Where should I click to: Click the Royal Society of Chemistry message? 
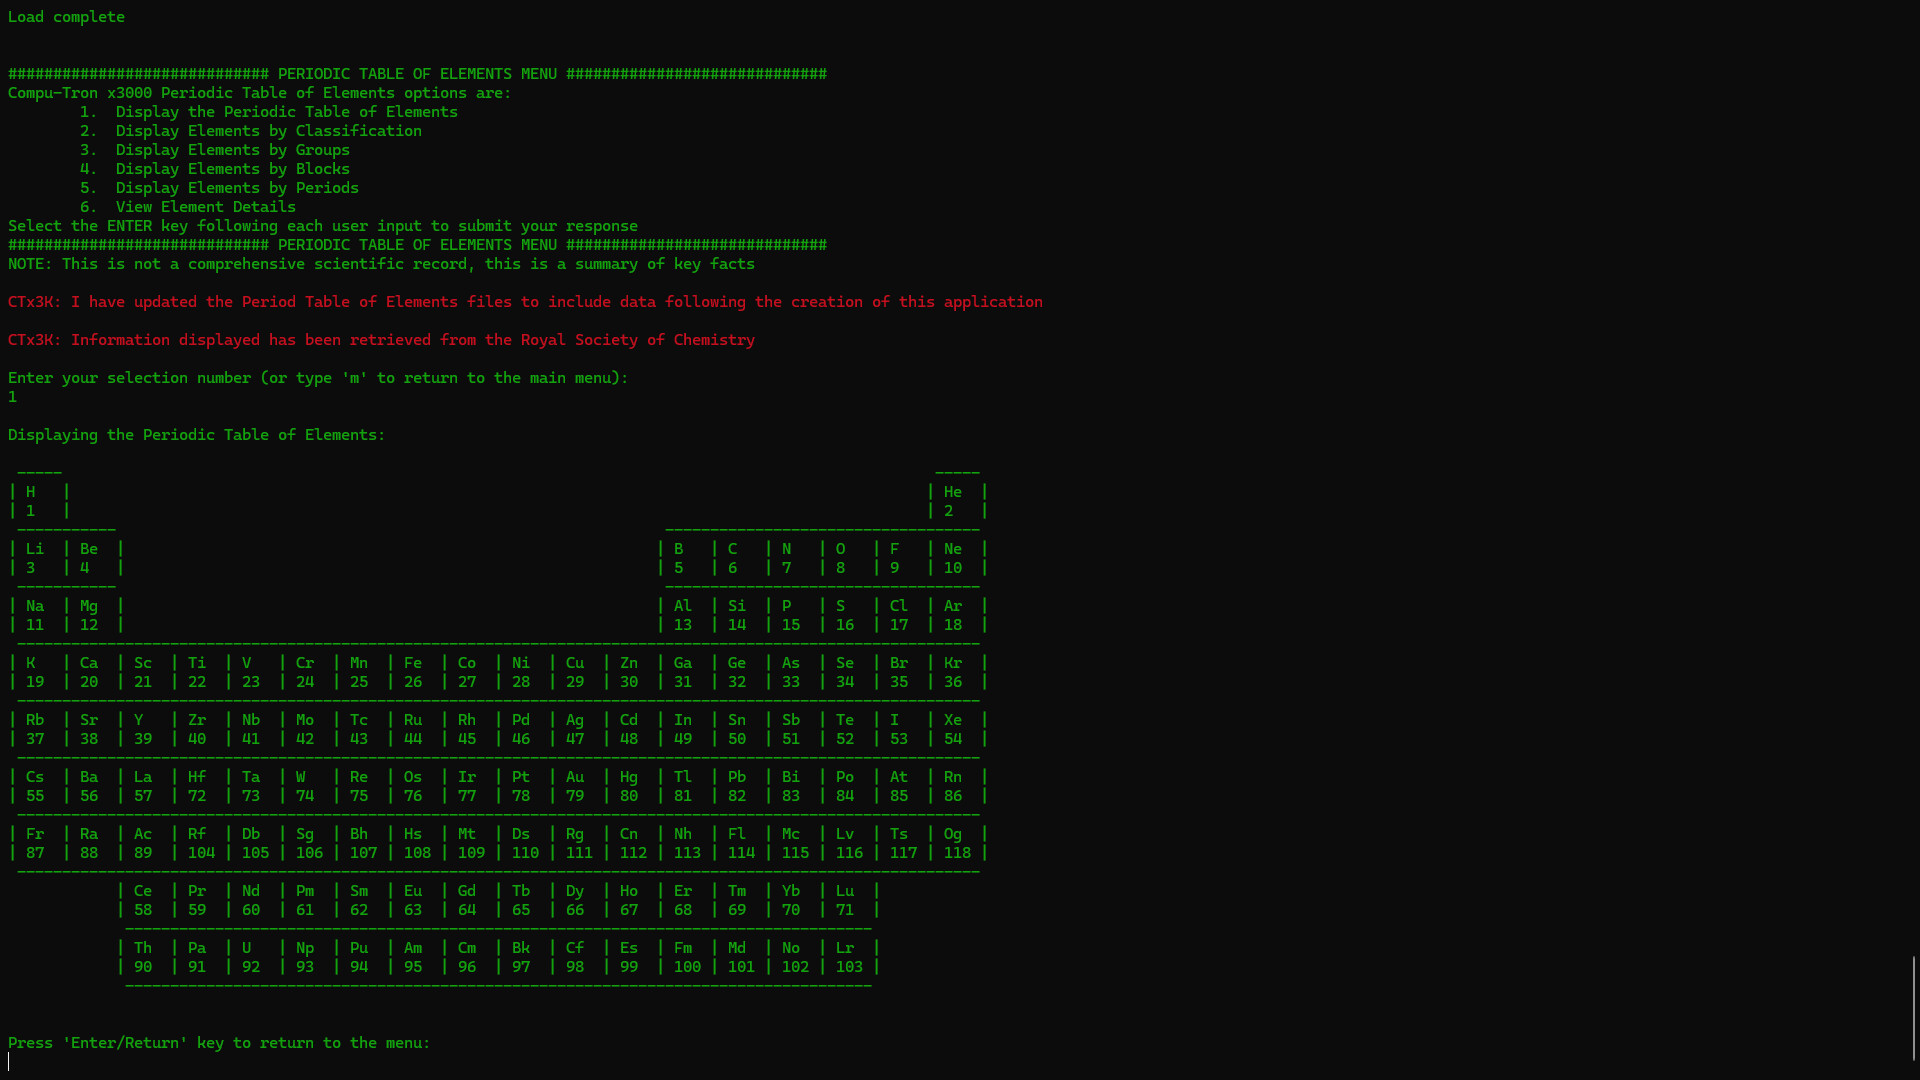click(382, 339)
